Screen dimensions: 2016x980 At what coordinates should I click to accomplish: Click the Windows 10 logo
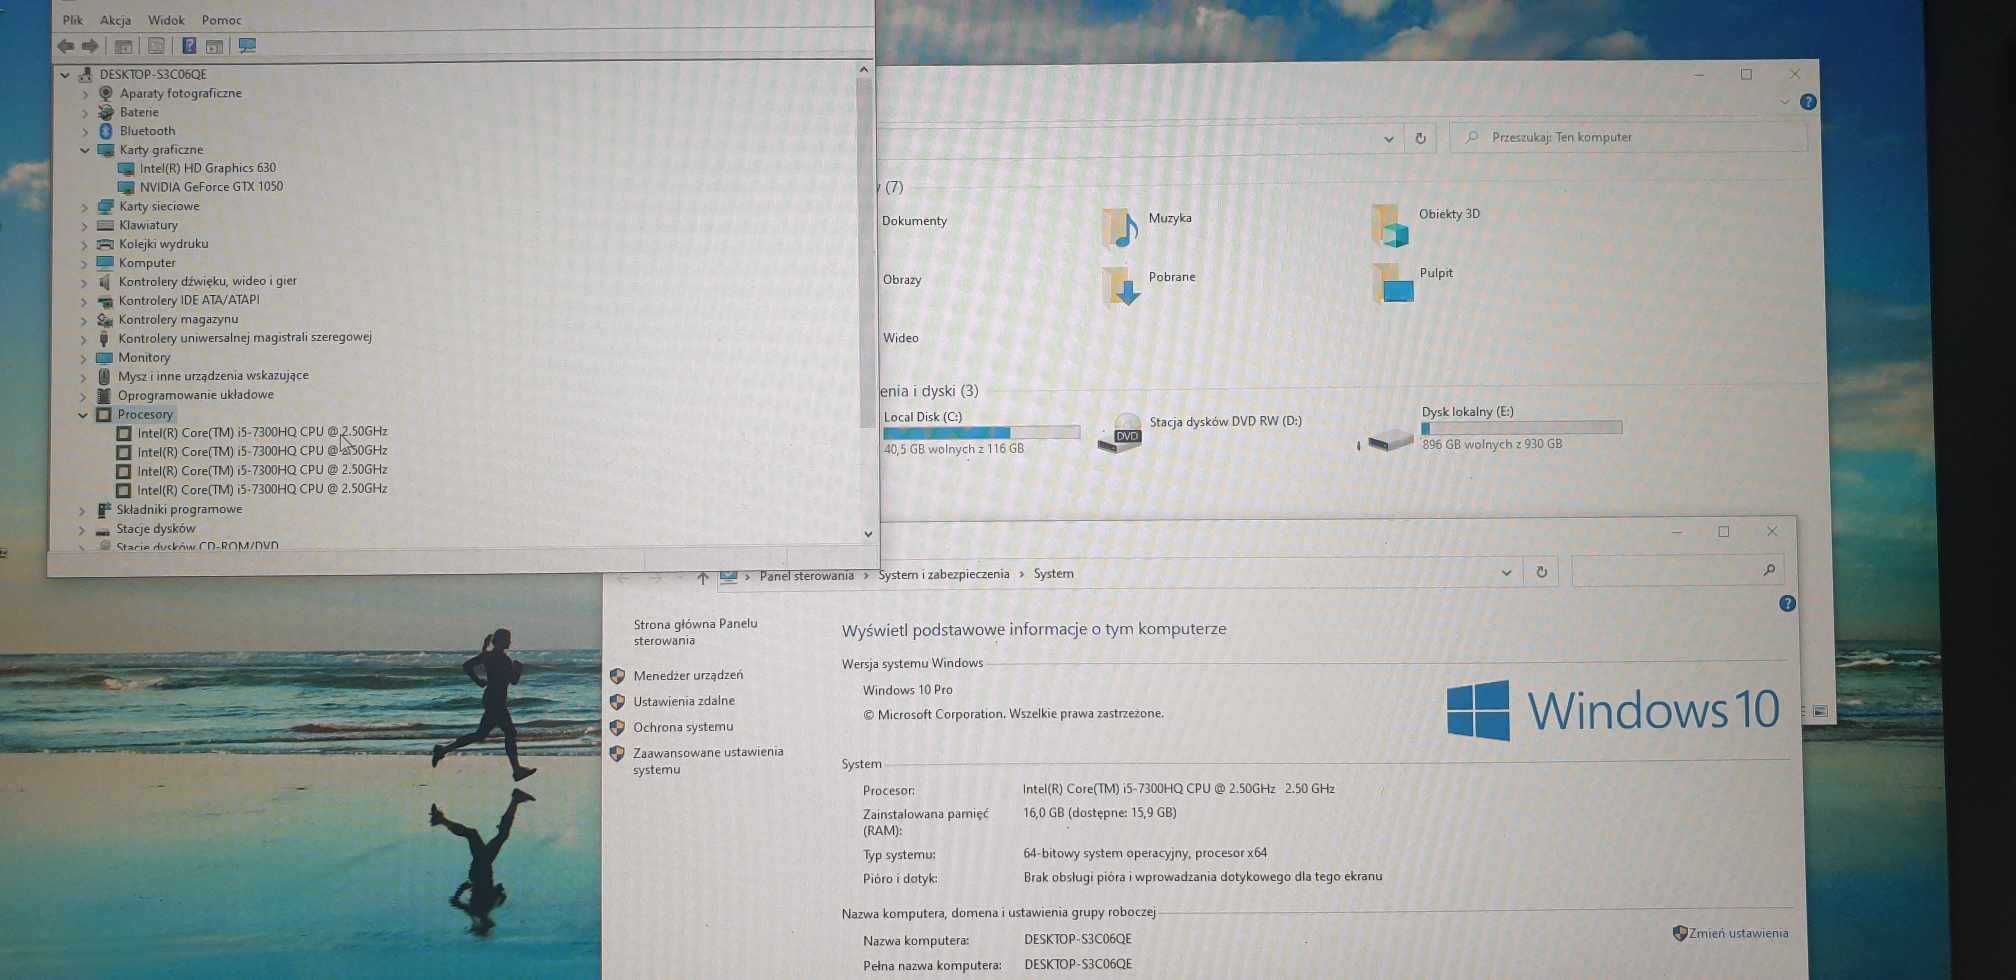point(1612,711)
